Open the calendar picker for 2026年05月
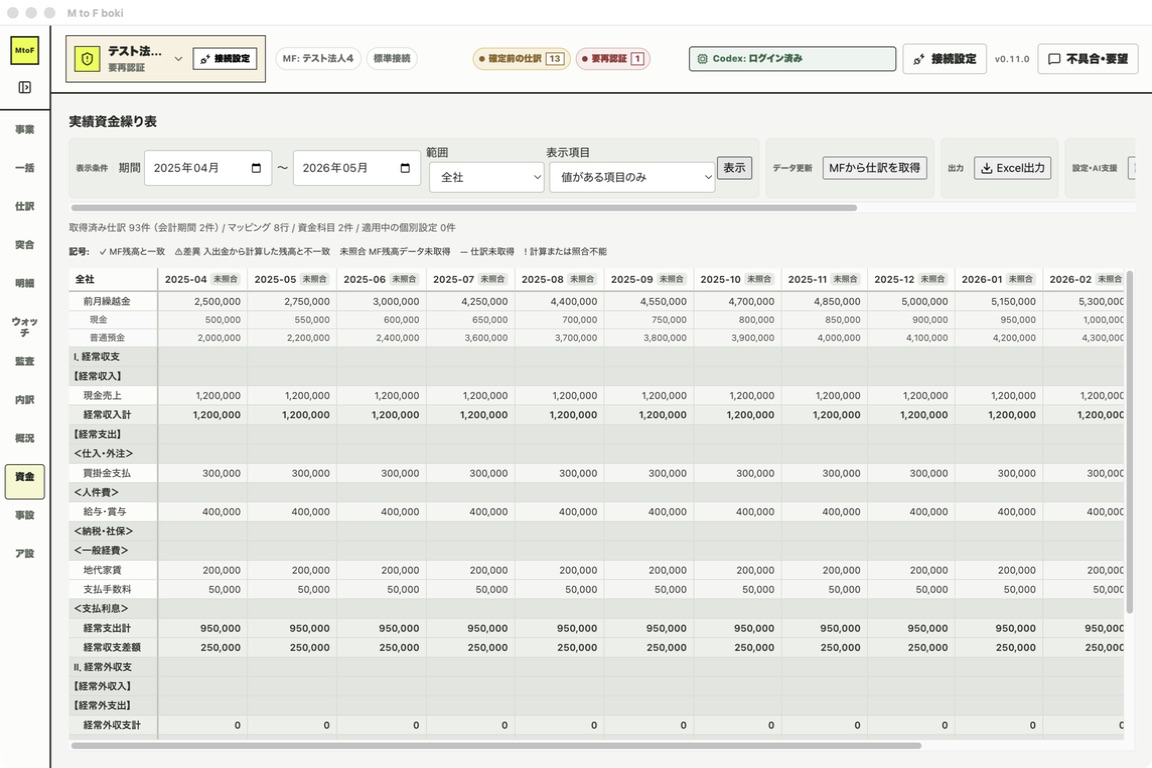Screen dimensions: 1152x768 405,168
